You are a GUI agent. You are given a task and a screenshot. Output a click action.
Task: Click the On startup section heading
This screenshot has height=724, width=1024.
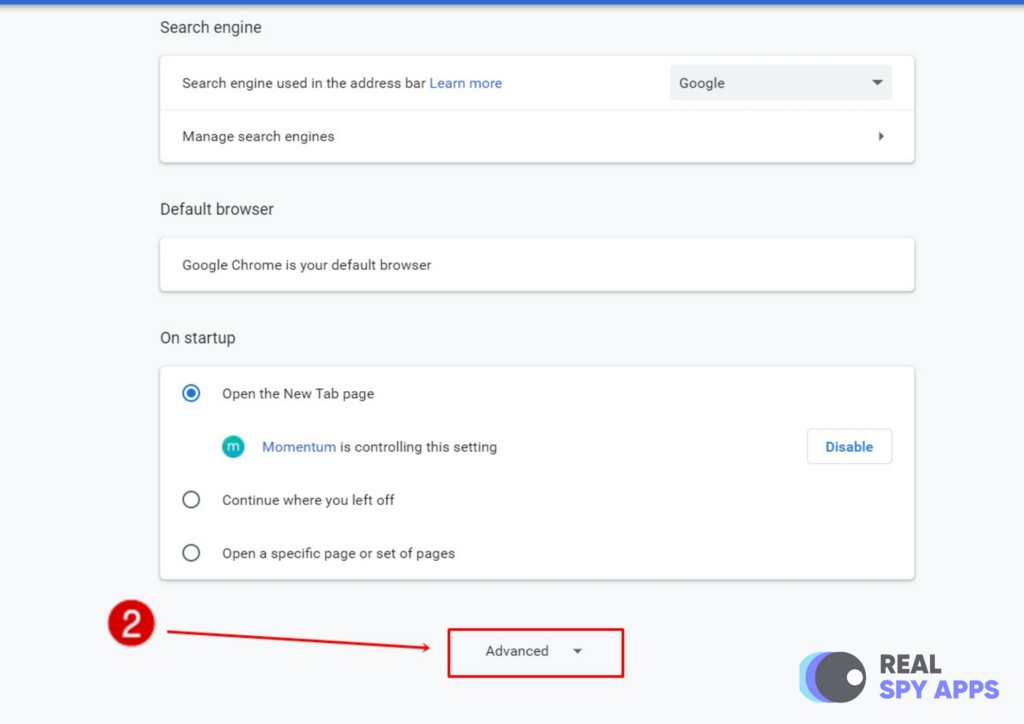[198, 338]
